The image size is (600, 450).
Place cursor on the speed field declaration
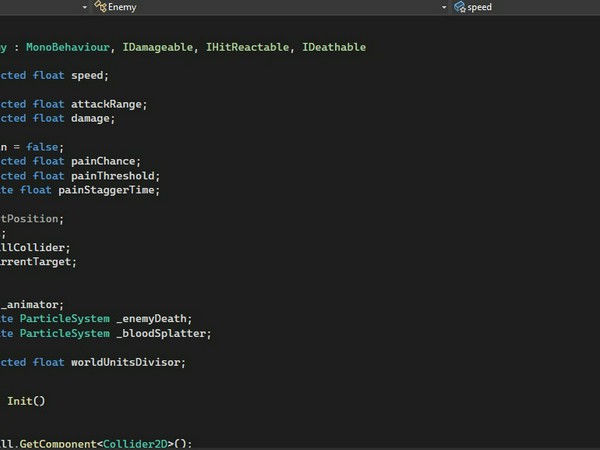point(87,76)
